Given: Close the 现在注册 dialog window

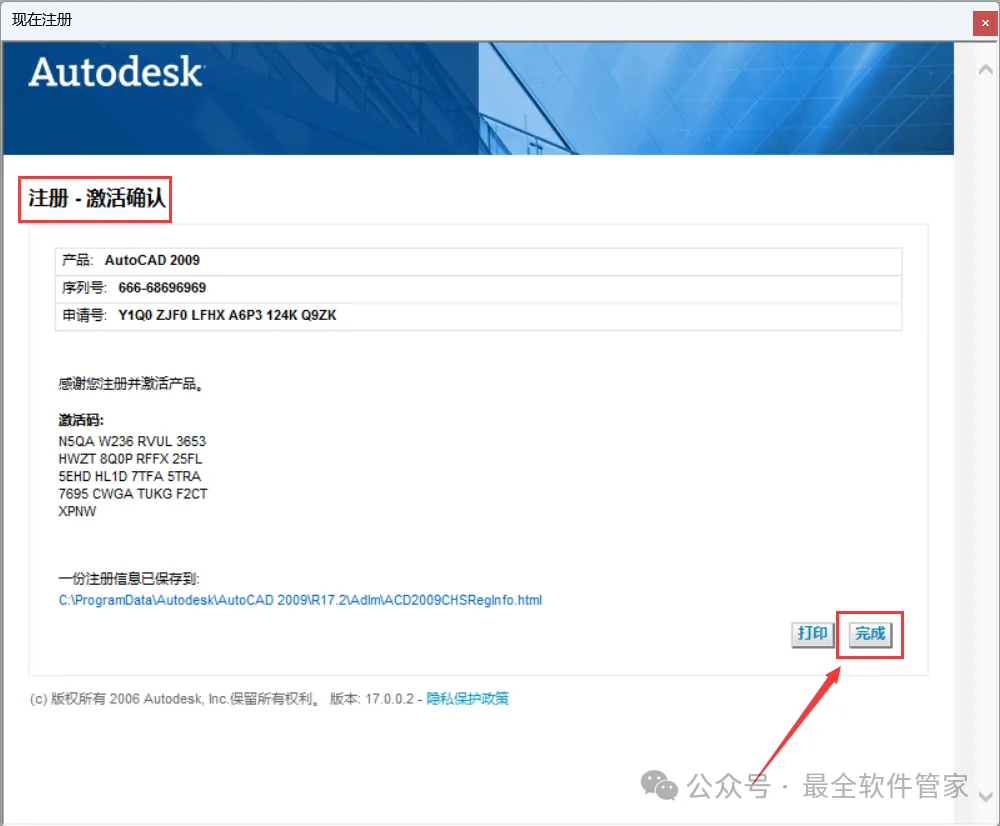Looking at the screenshot, I should 985,23.
